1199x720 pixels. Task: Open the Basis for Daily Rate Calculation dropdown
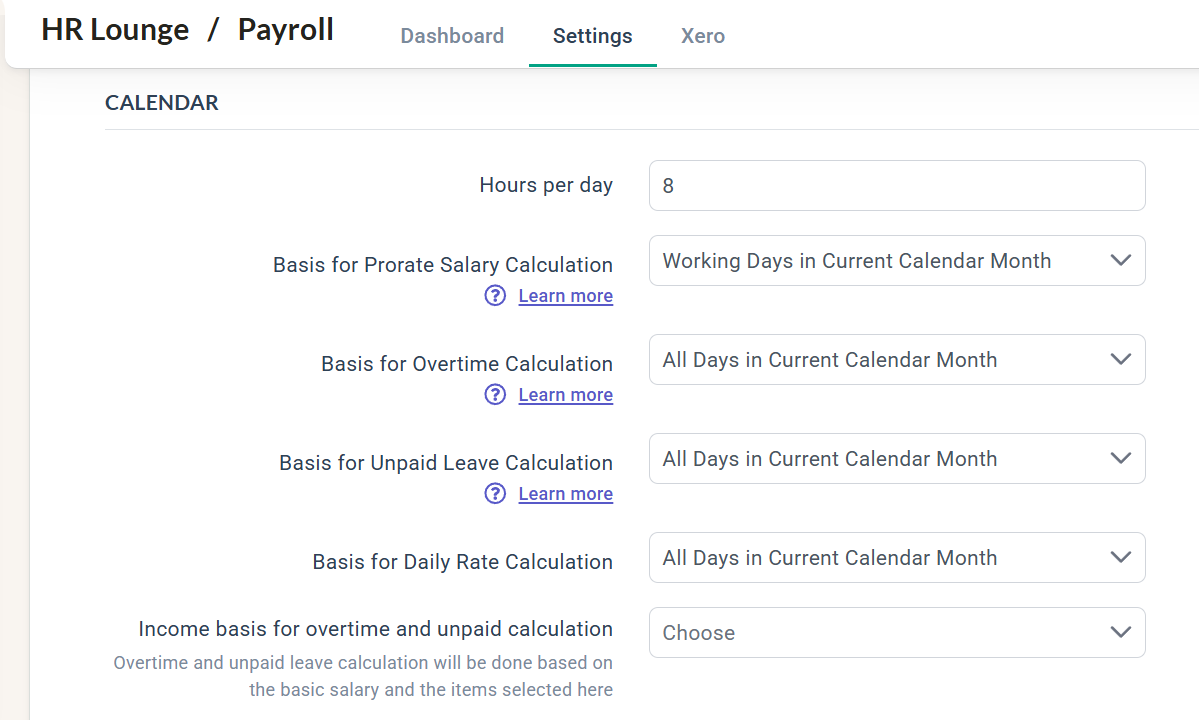click(897, 557)
